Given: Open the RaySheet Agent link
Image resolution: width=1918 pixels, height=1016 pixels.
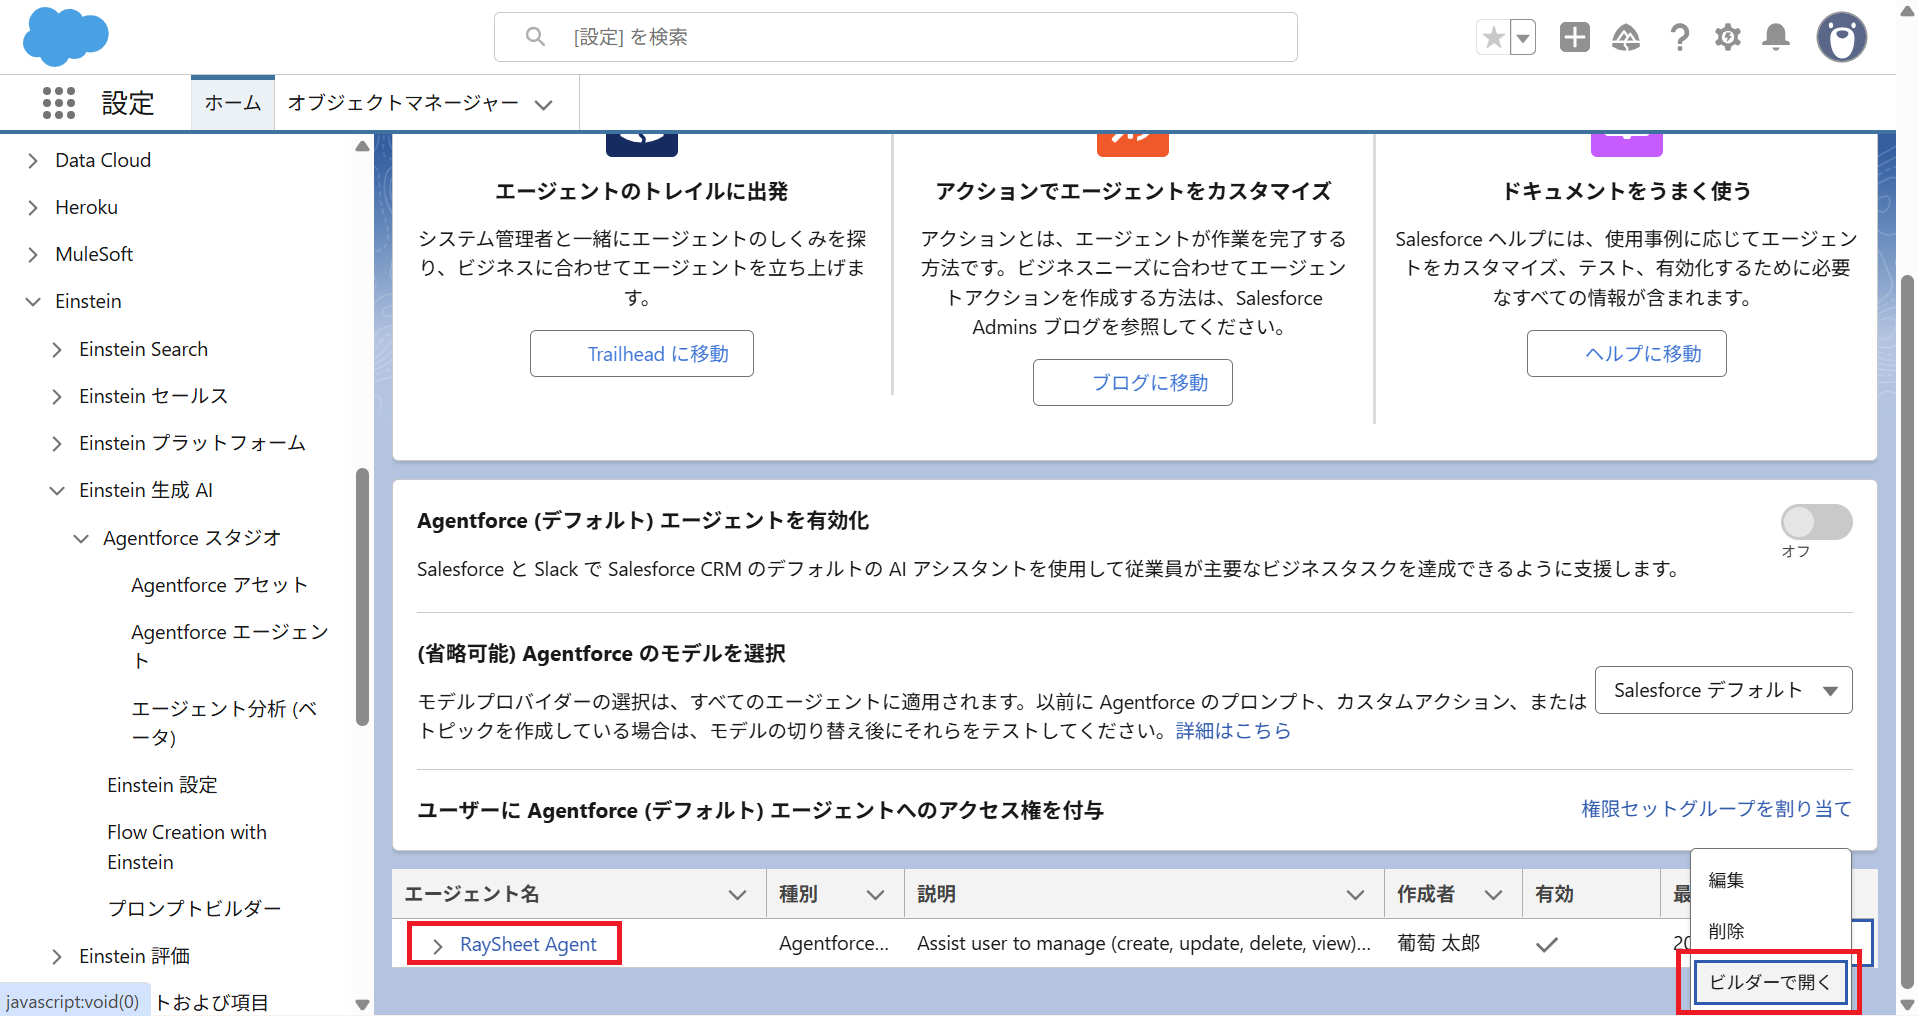Looking at the screenshot, I should [x=527, y=944].
